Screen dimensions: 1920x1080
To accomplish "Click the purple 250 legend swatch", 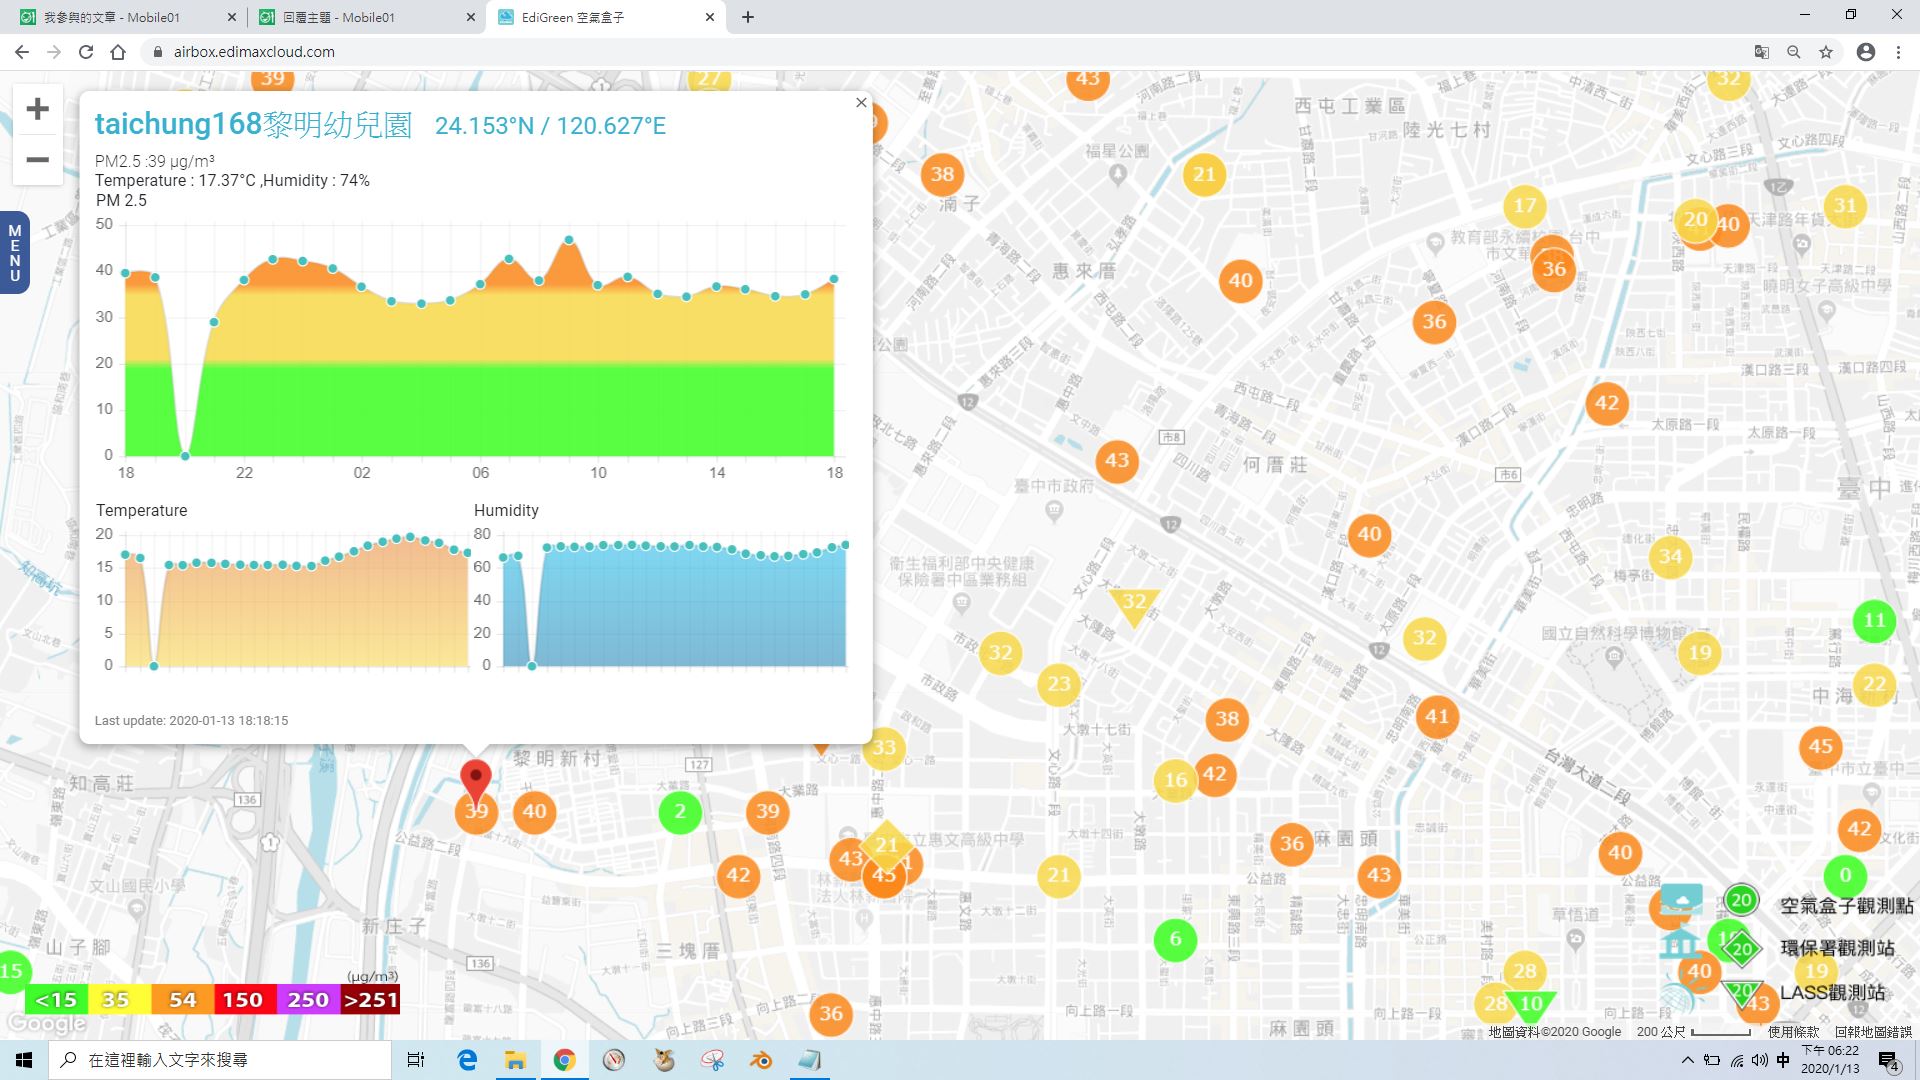I will [x=307, y=1000].
